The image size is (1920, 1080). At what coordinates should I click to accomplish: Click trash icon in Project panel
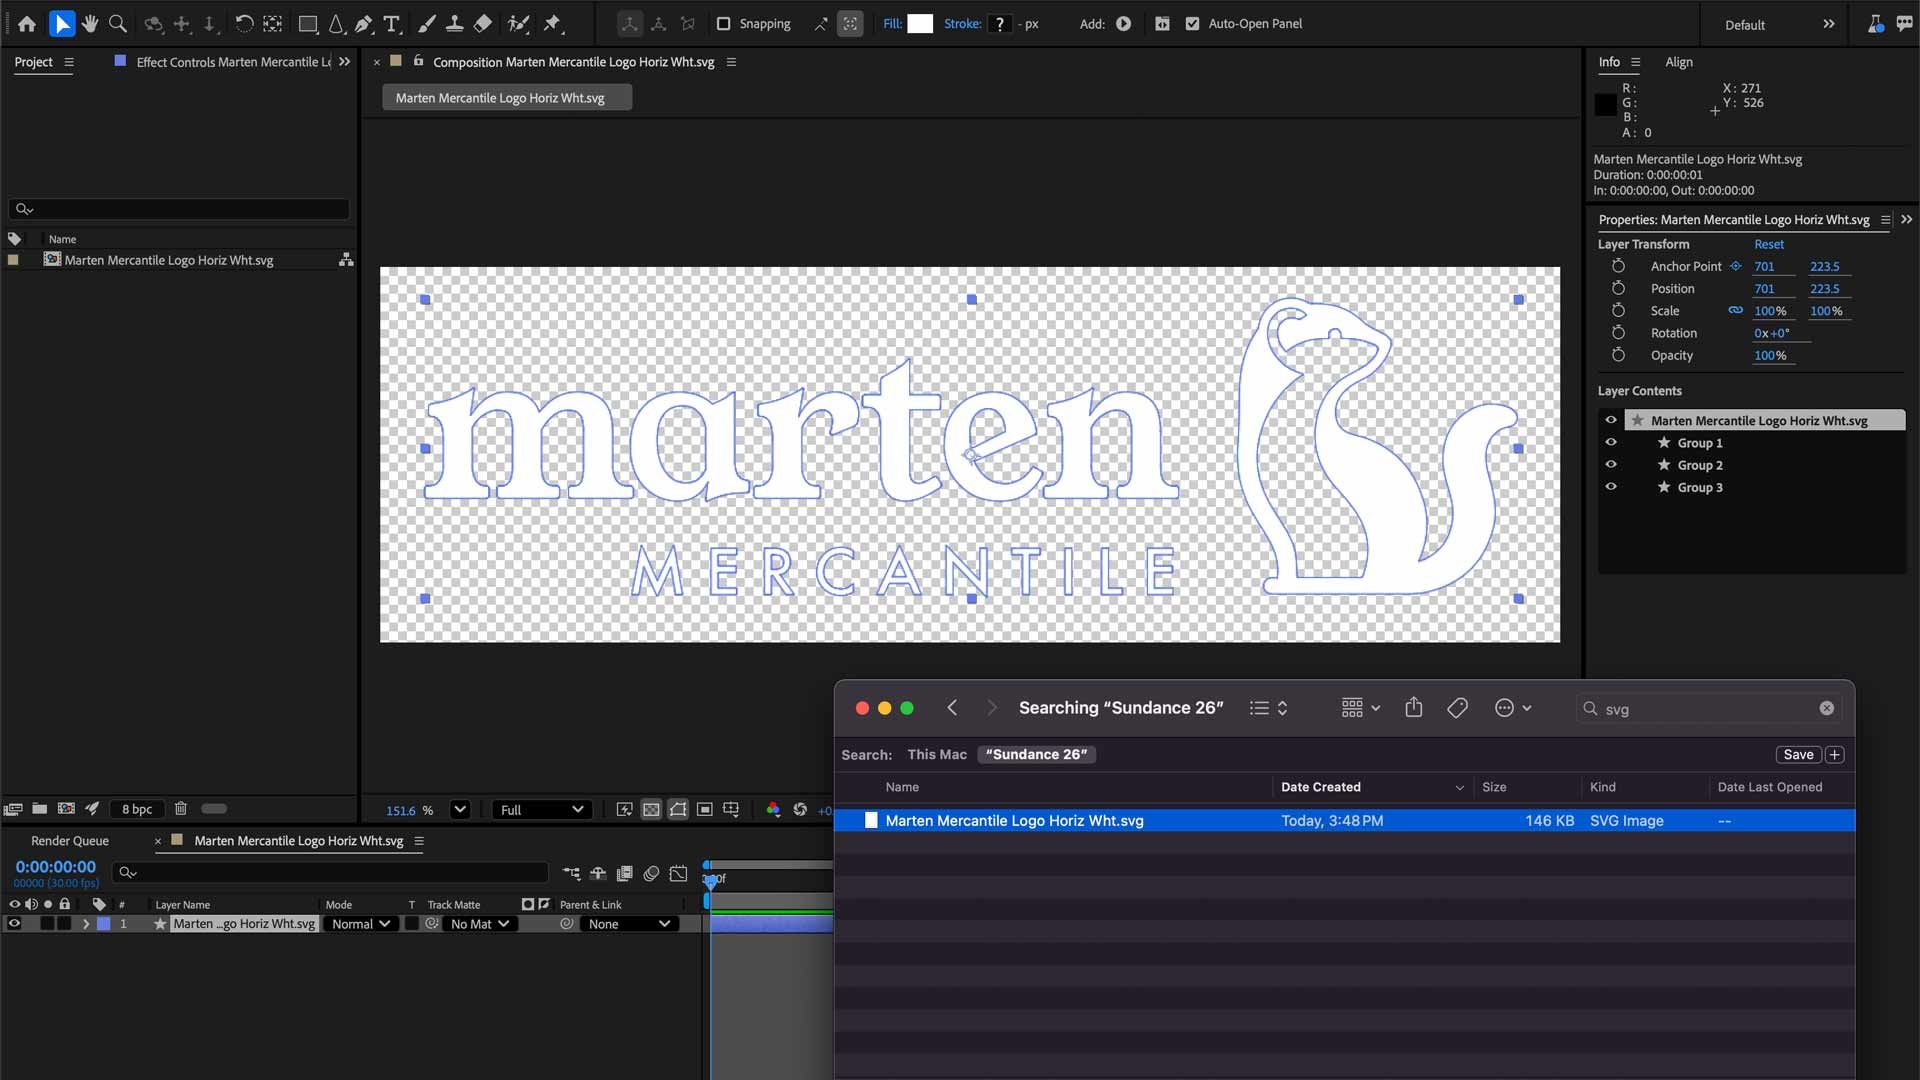tap(181, 809)
